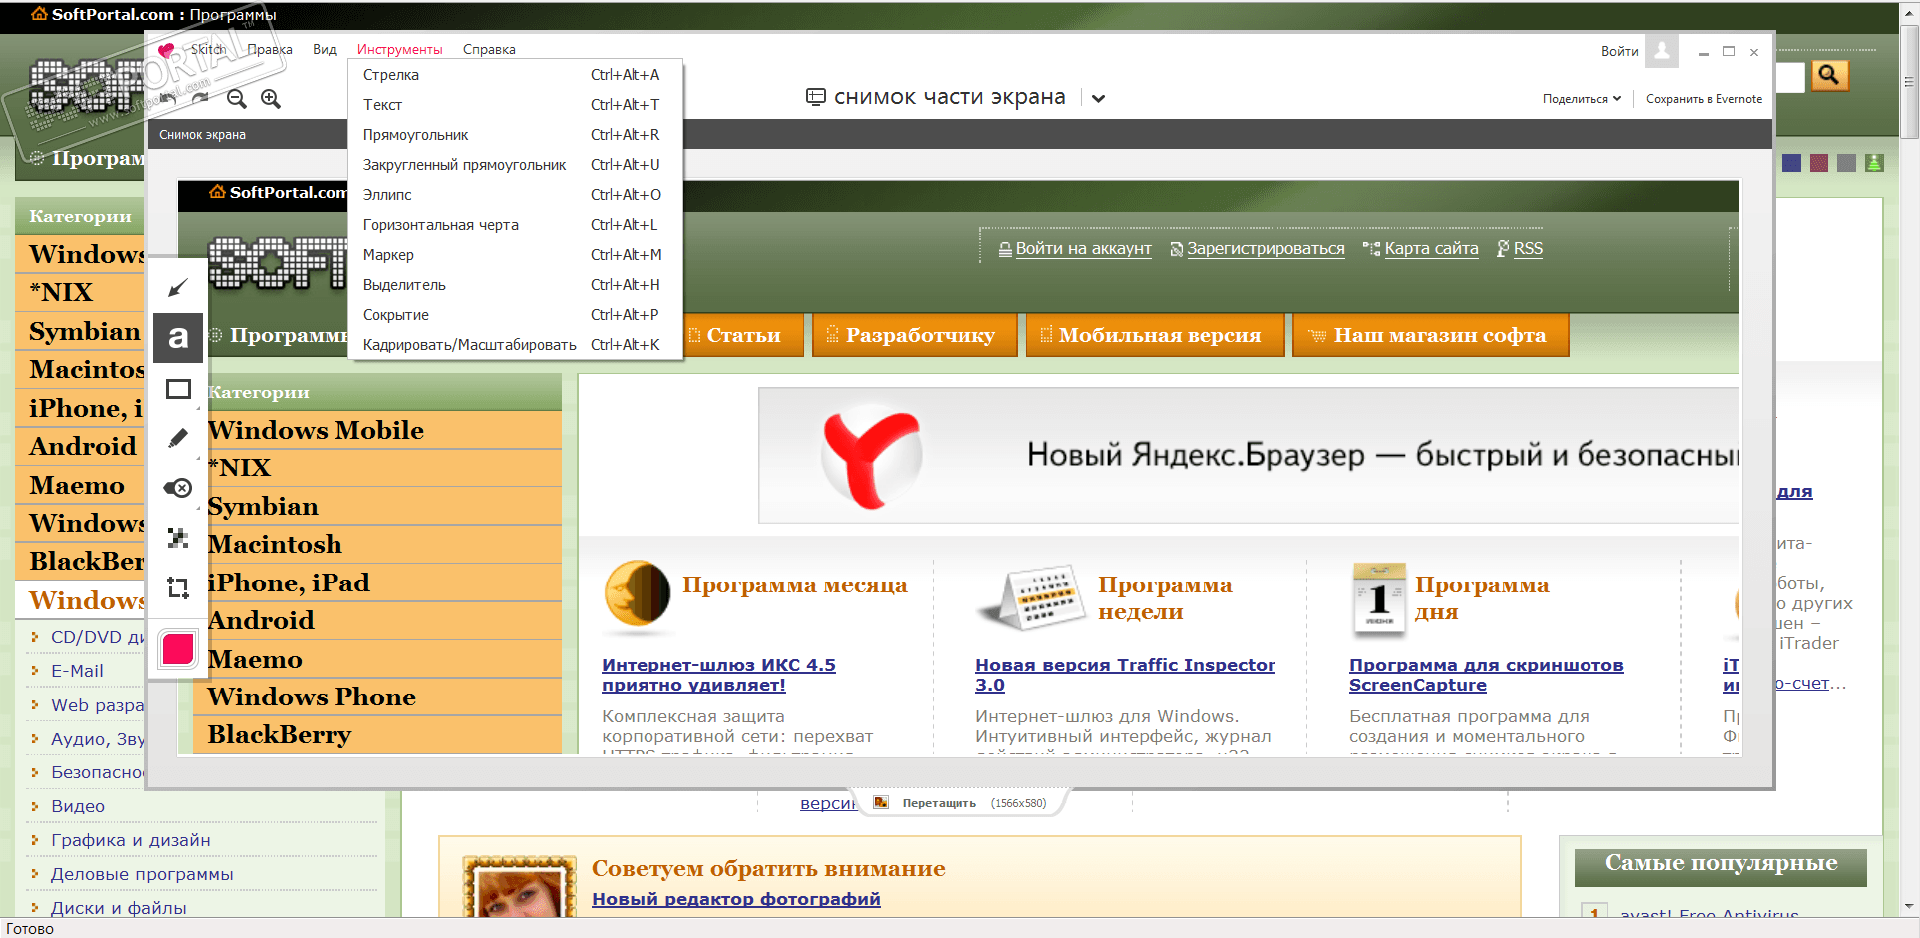
Task: Click the Войти sign-in button
Action: tap(1619, 51)
